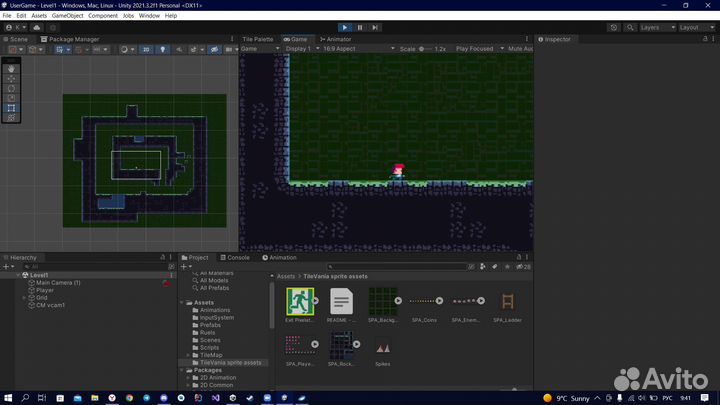Switch to the Tile Palette tab
This screenshot has height=405, width=720.
[x=258, y=39]
